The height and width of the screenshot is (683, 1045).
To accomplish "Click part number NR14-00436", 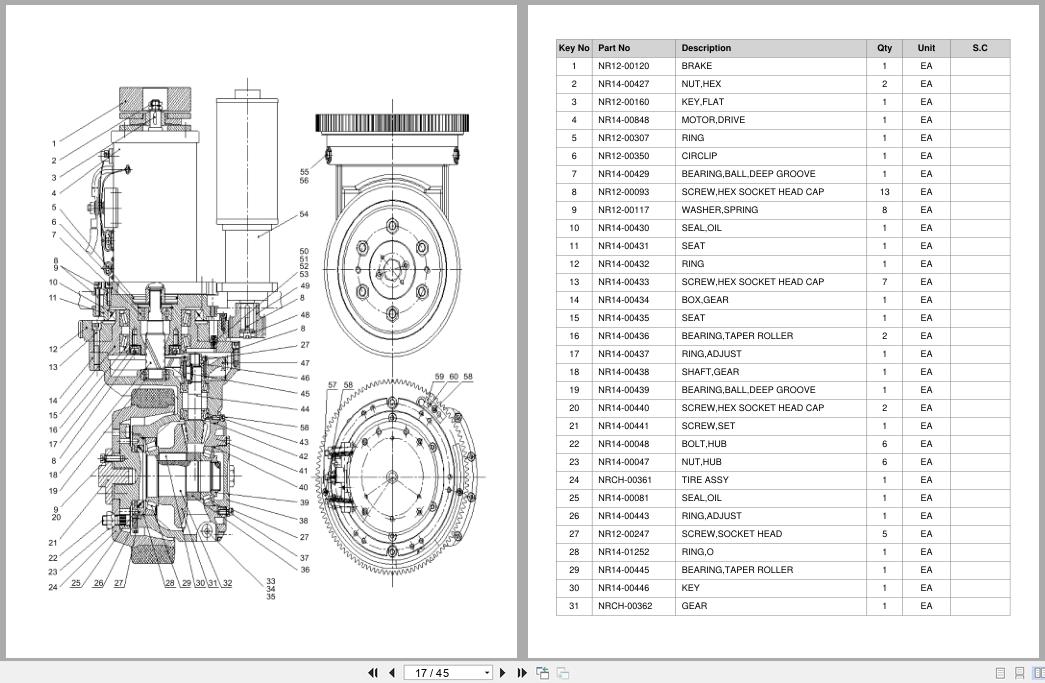I will click(x=623, y=336).
